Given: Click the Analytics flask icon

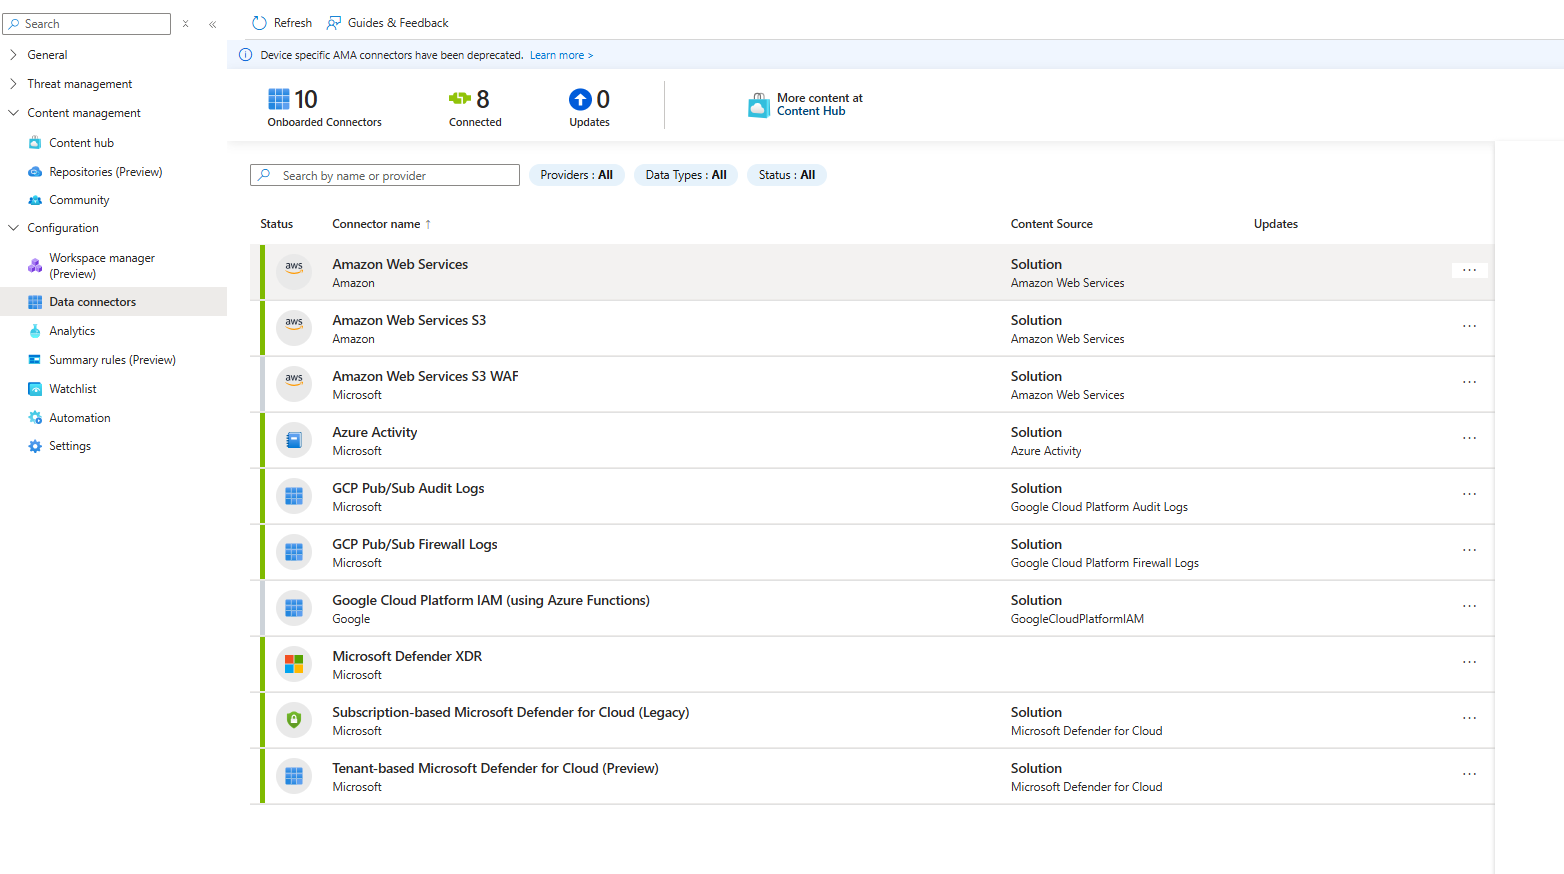Looking at the screenshot, I should tap(35, 331).
